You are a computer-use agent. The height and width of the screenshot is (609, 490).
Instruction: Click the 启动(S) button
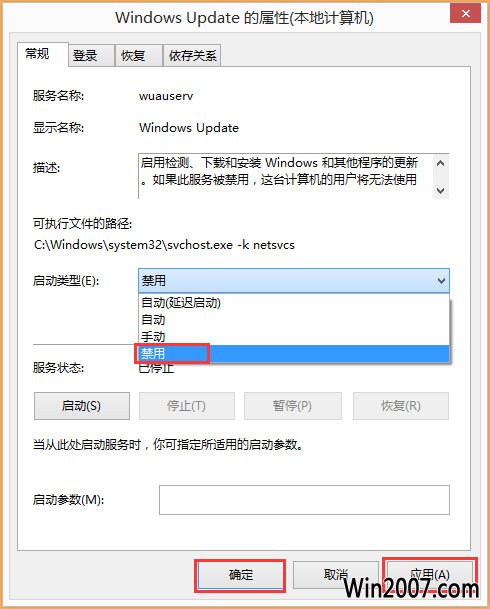(x=82, y=406)
